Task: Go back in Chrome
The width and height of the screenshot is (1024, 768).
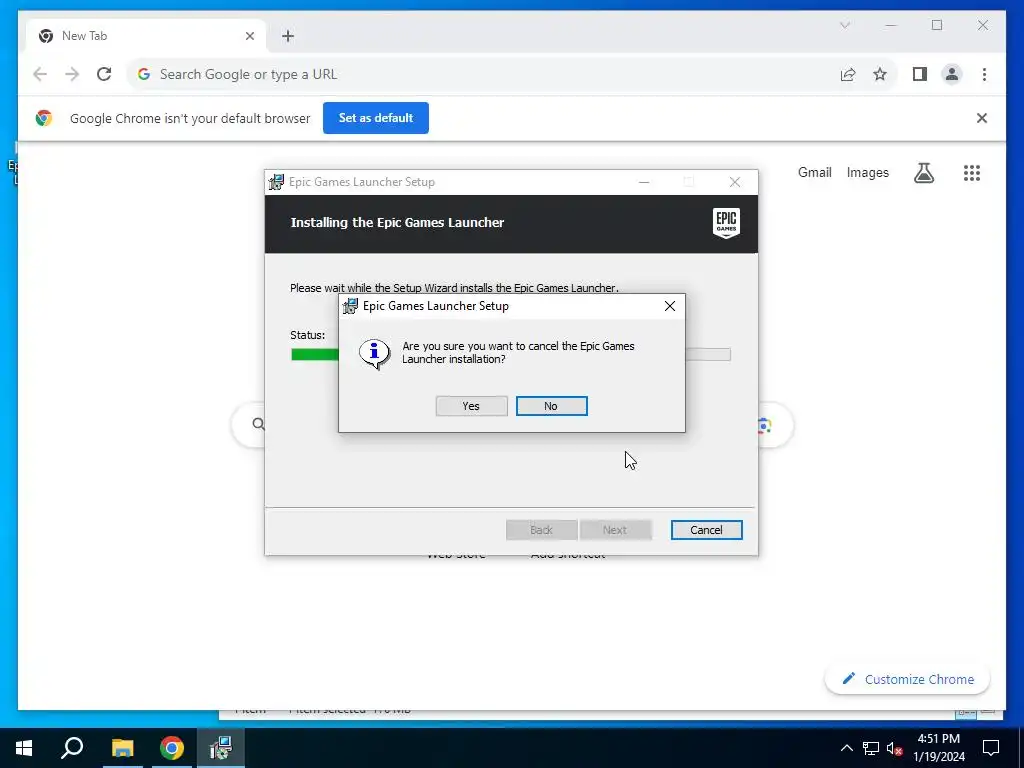Action: point(40,74)
